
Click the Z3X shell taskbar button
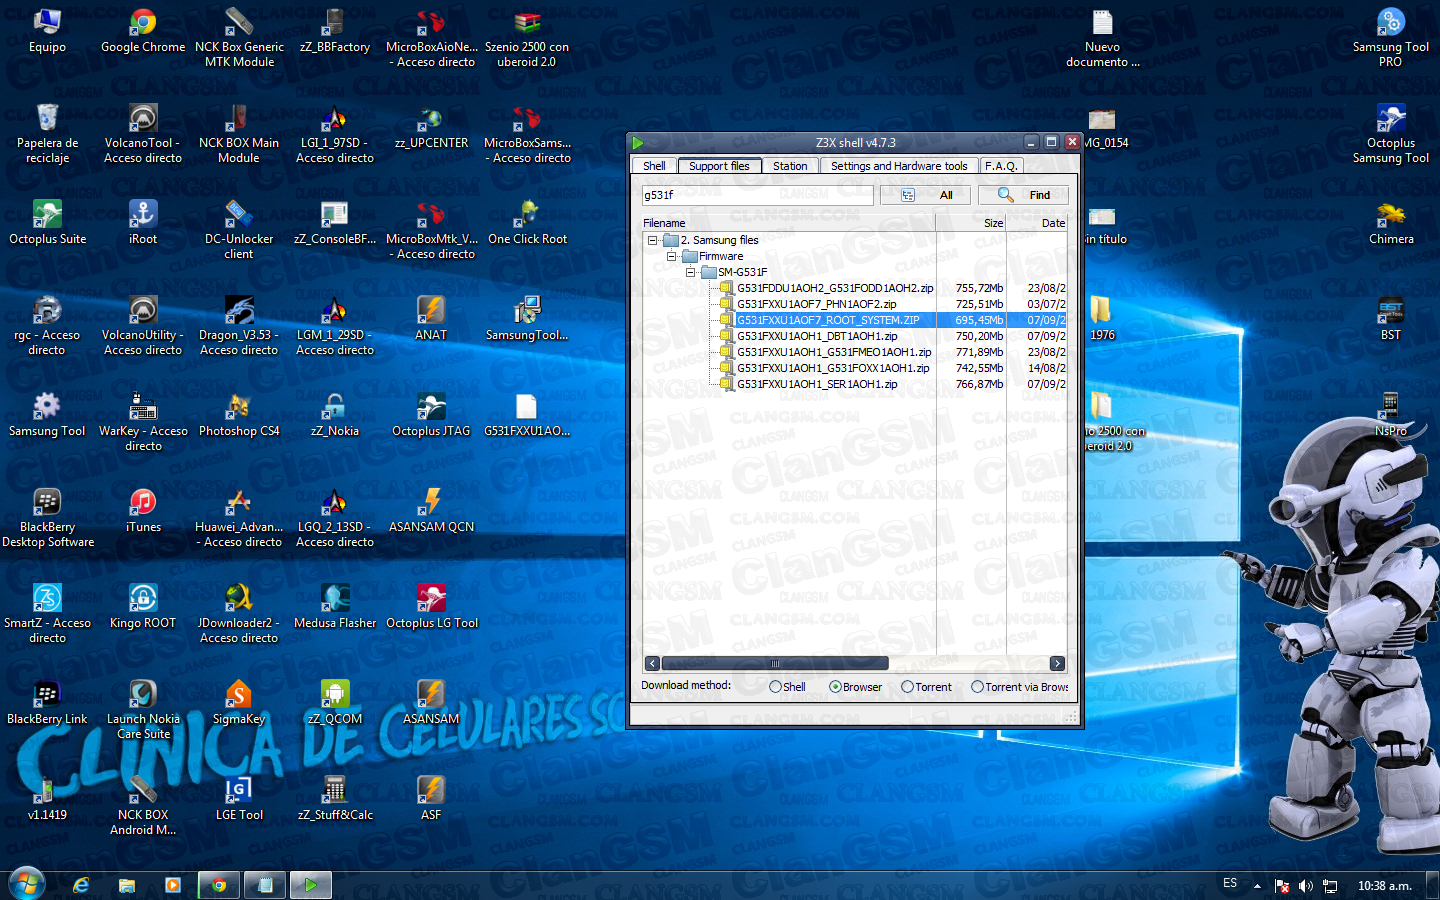point(310,885)
